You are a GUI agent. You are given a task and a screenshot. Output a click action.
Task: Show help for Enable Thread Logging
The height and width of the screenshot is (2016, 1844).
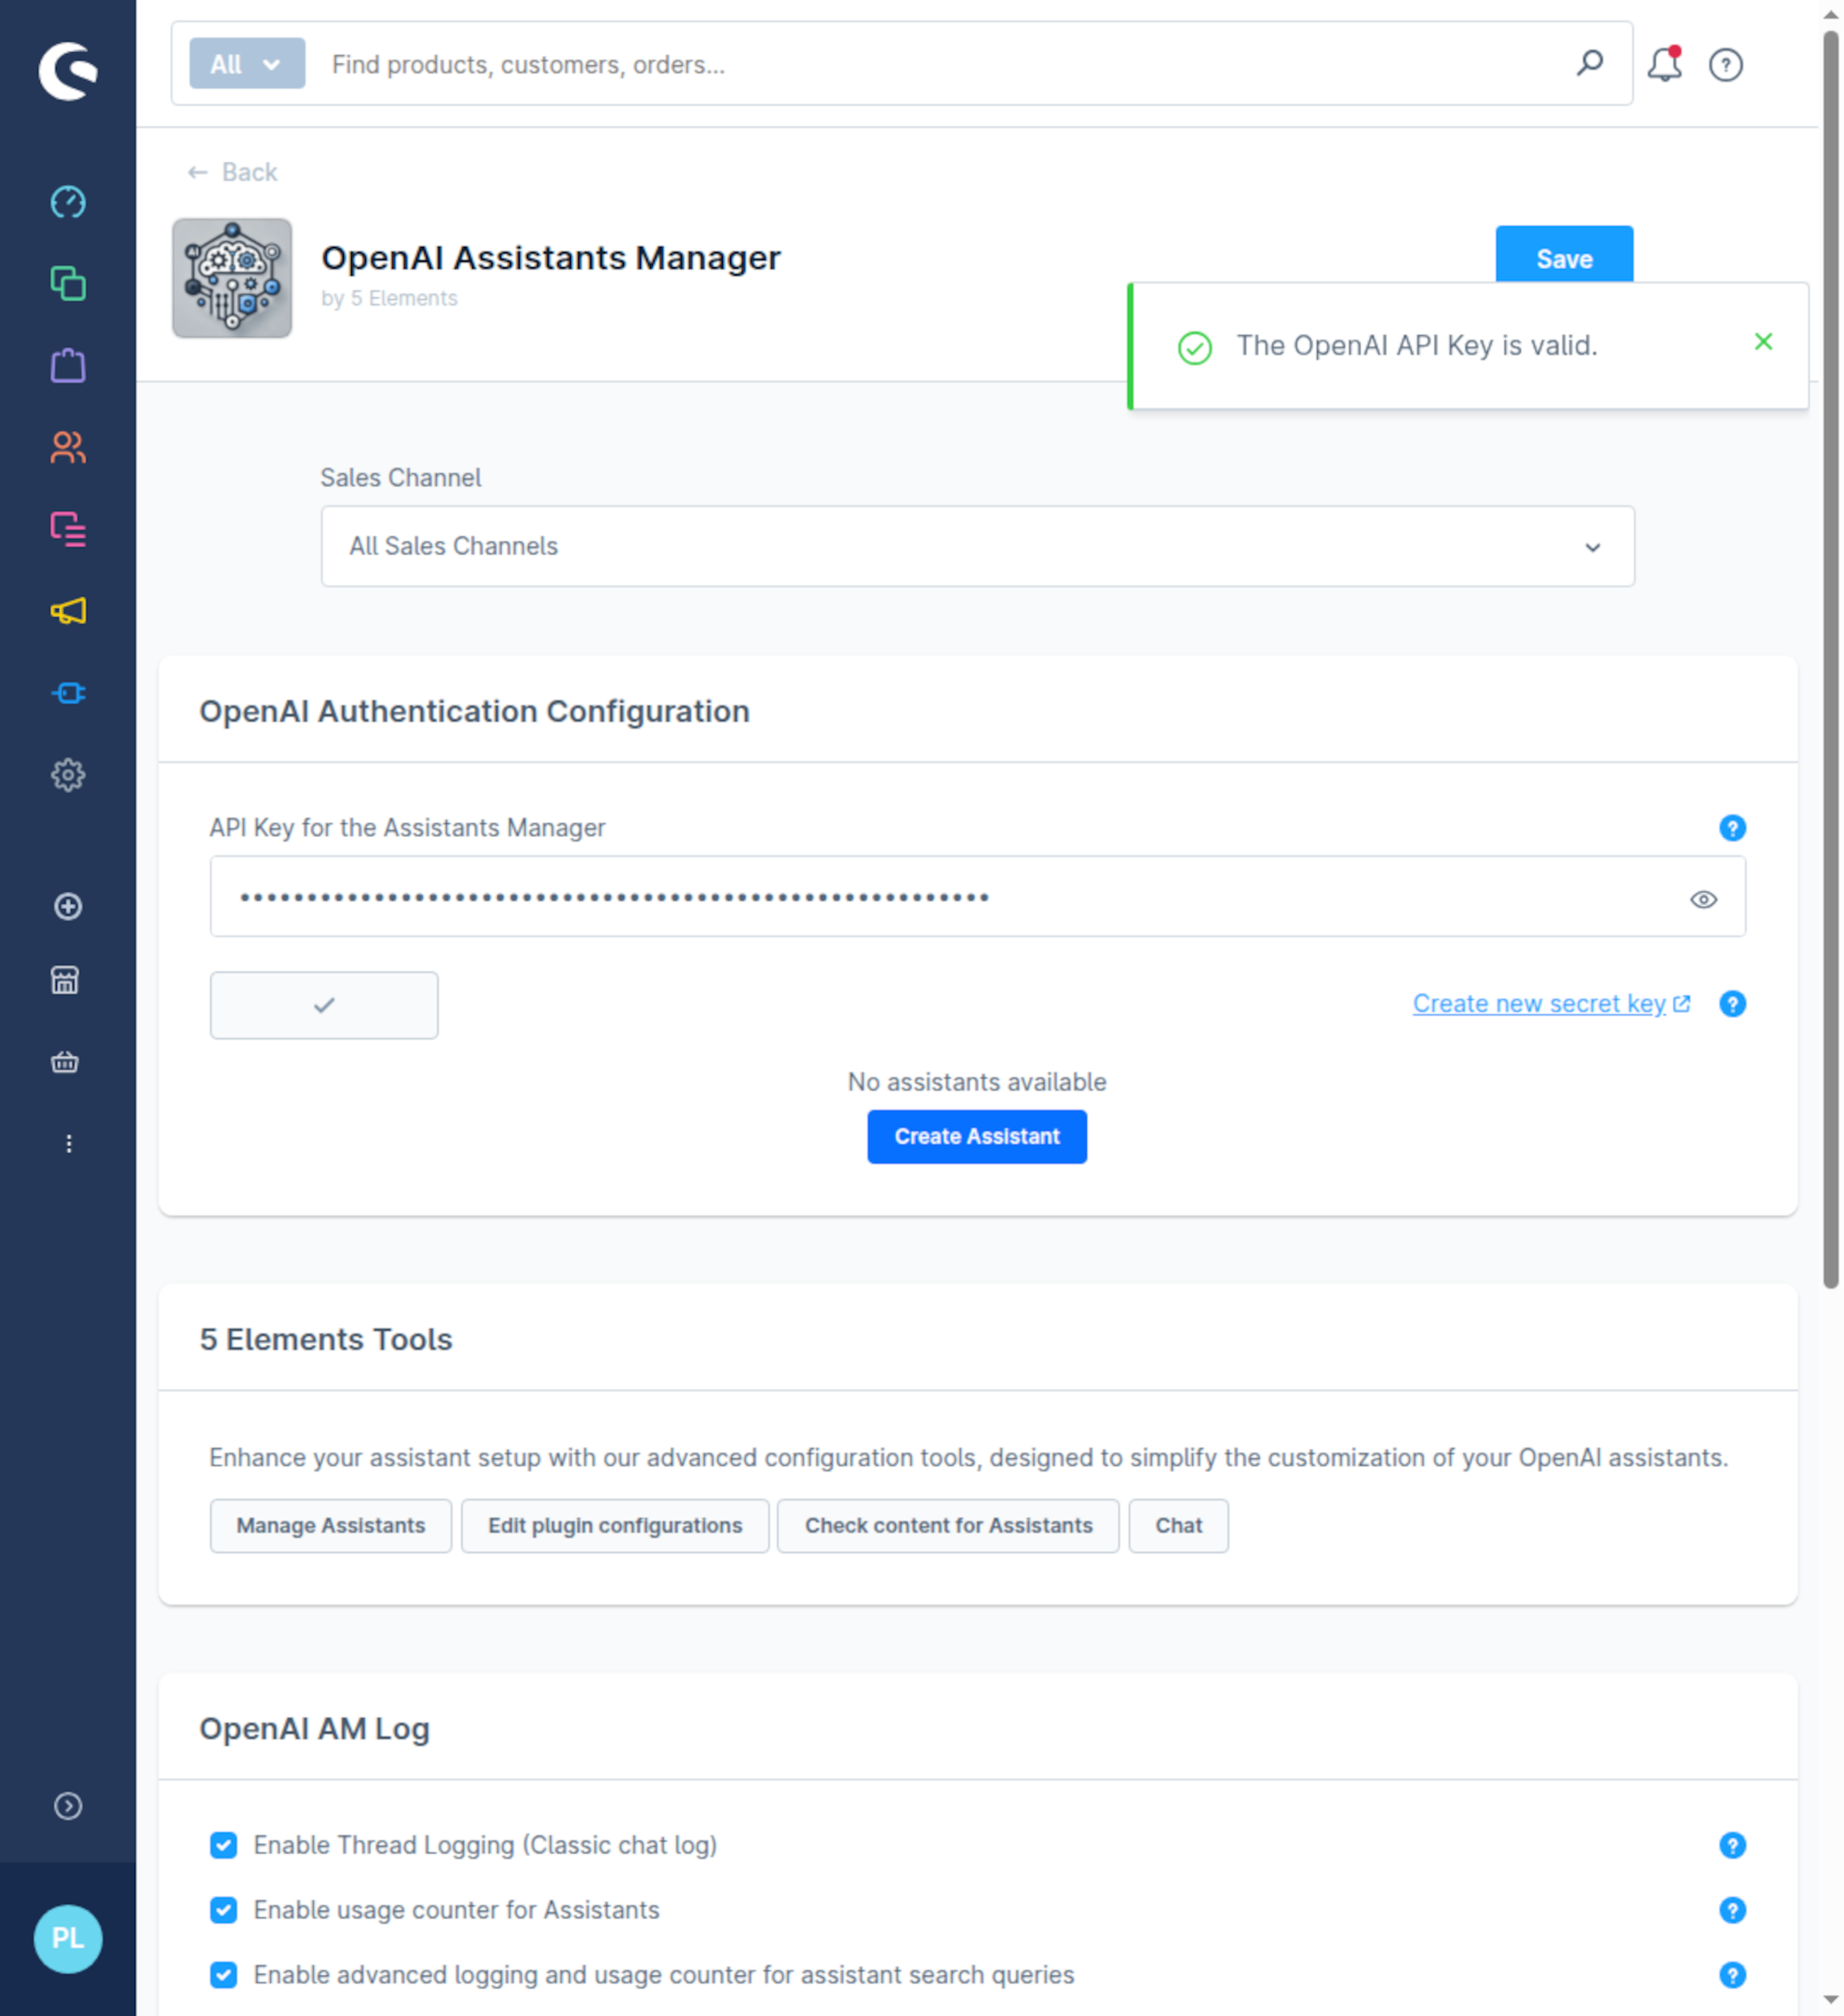tap(1733, 1845)
